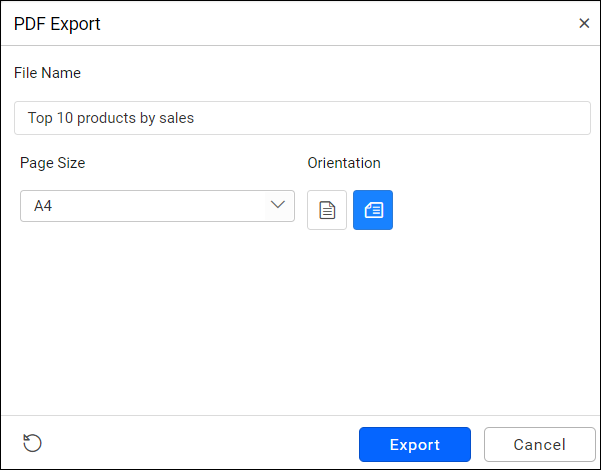Close the PDF Export dialog
This screenshot has width=601, height=470.
point(584,23)
